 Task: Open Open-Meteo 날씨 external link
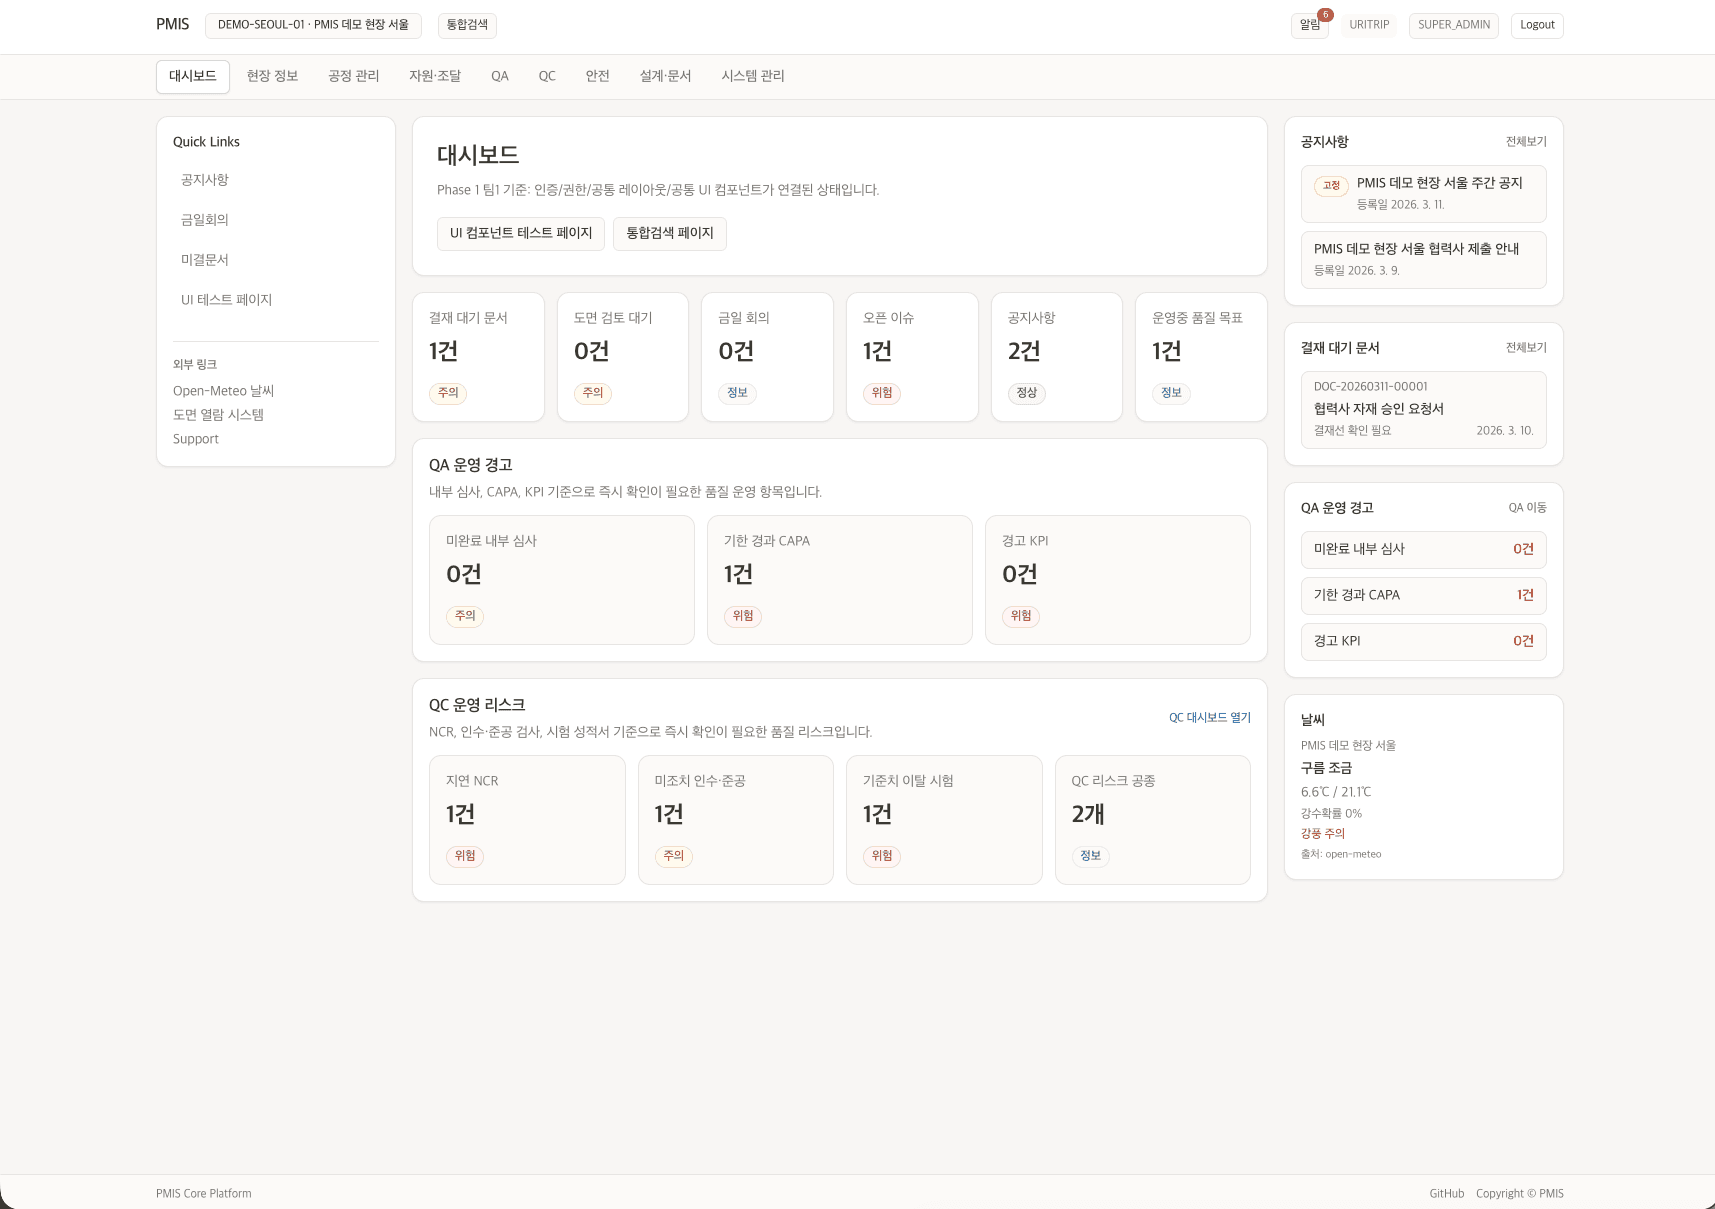pyautogui.click(x=223, y=390)
